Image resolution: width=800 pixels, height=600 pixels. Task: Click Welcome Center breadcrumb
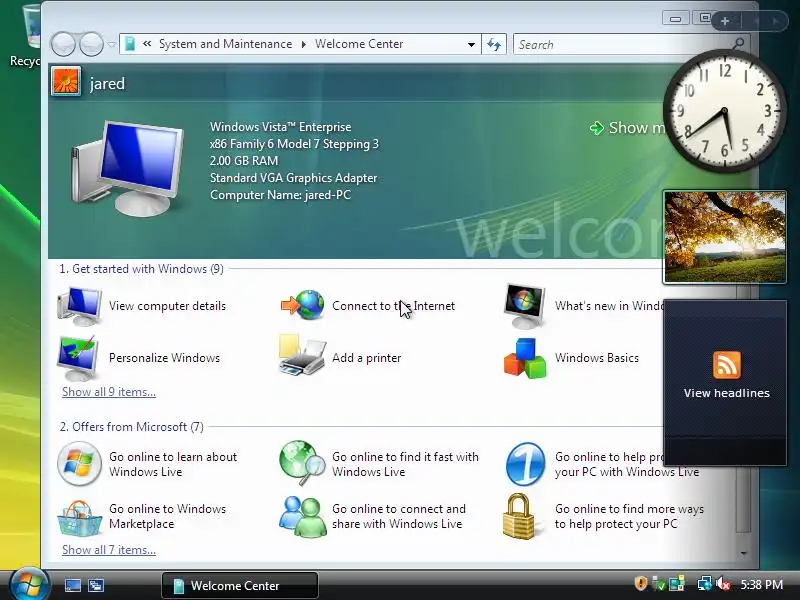pyautogui.click(x=359, y=44)
